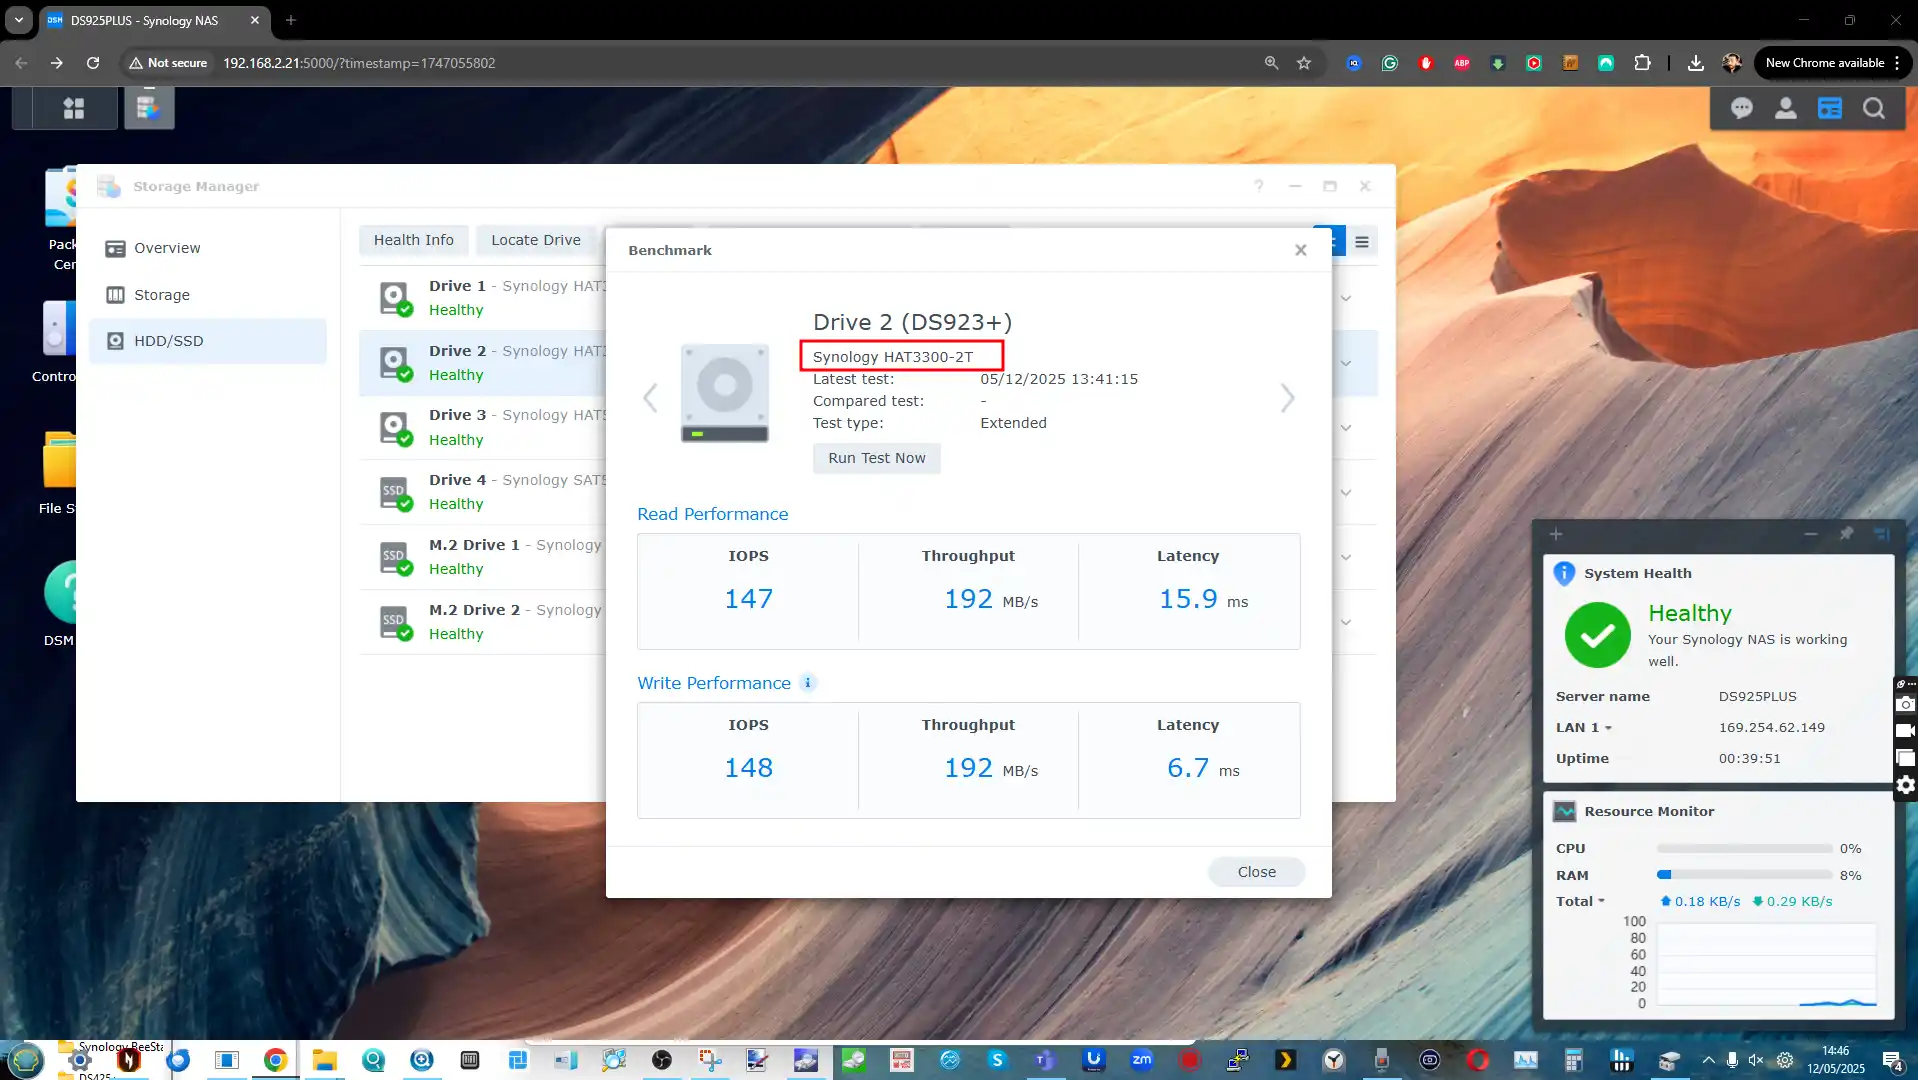This screenshot has width=1918, height=1080.
Task: Add a widget with plus icon
Action: pyautogui.click(x=1555, y=534)
